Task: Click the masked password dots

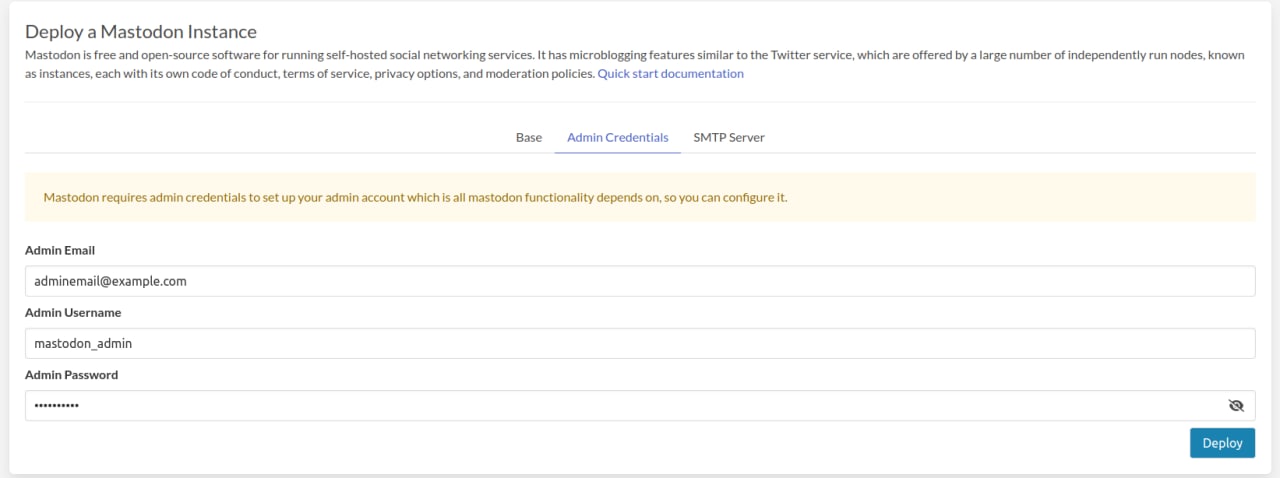Action: tap(56, 405)
